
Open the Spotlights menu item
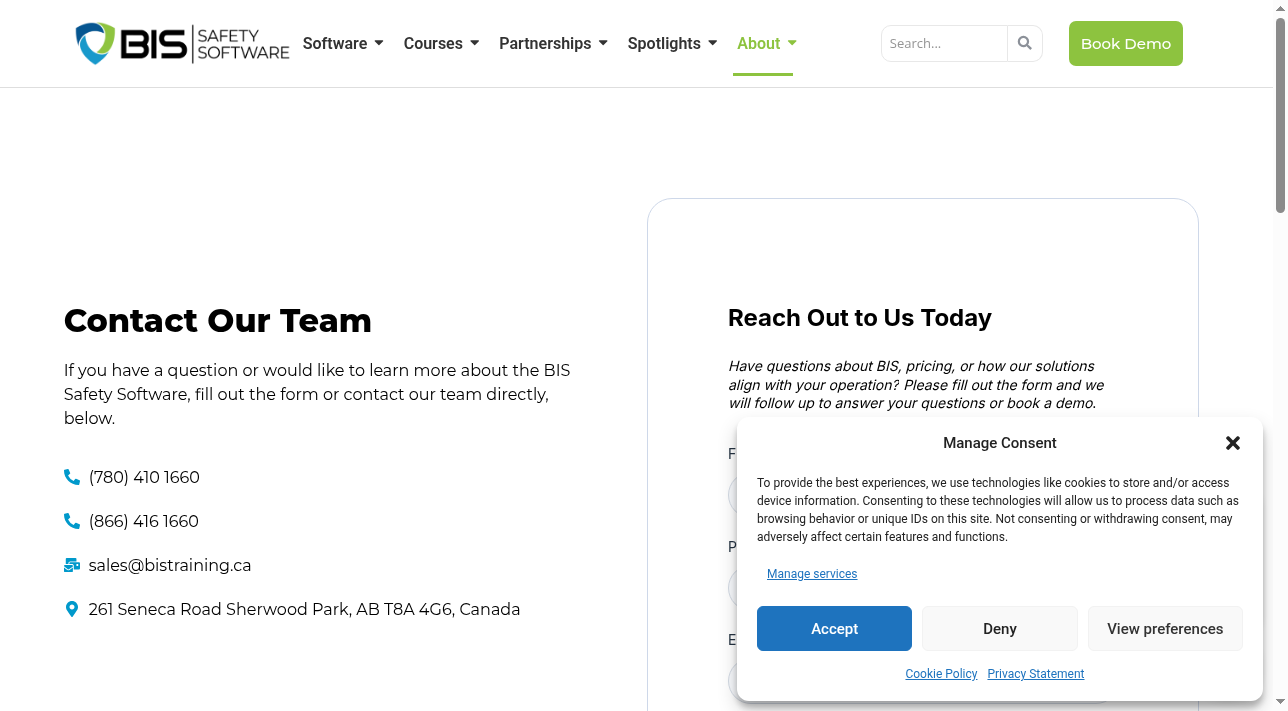[x=664, y=44]
